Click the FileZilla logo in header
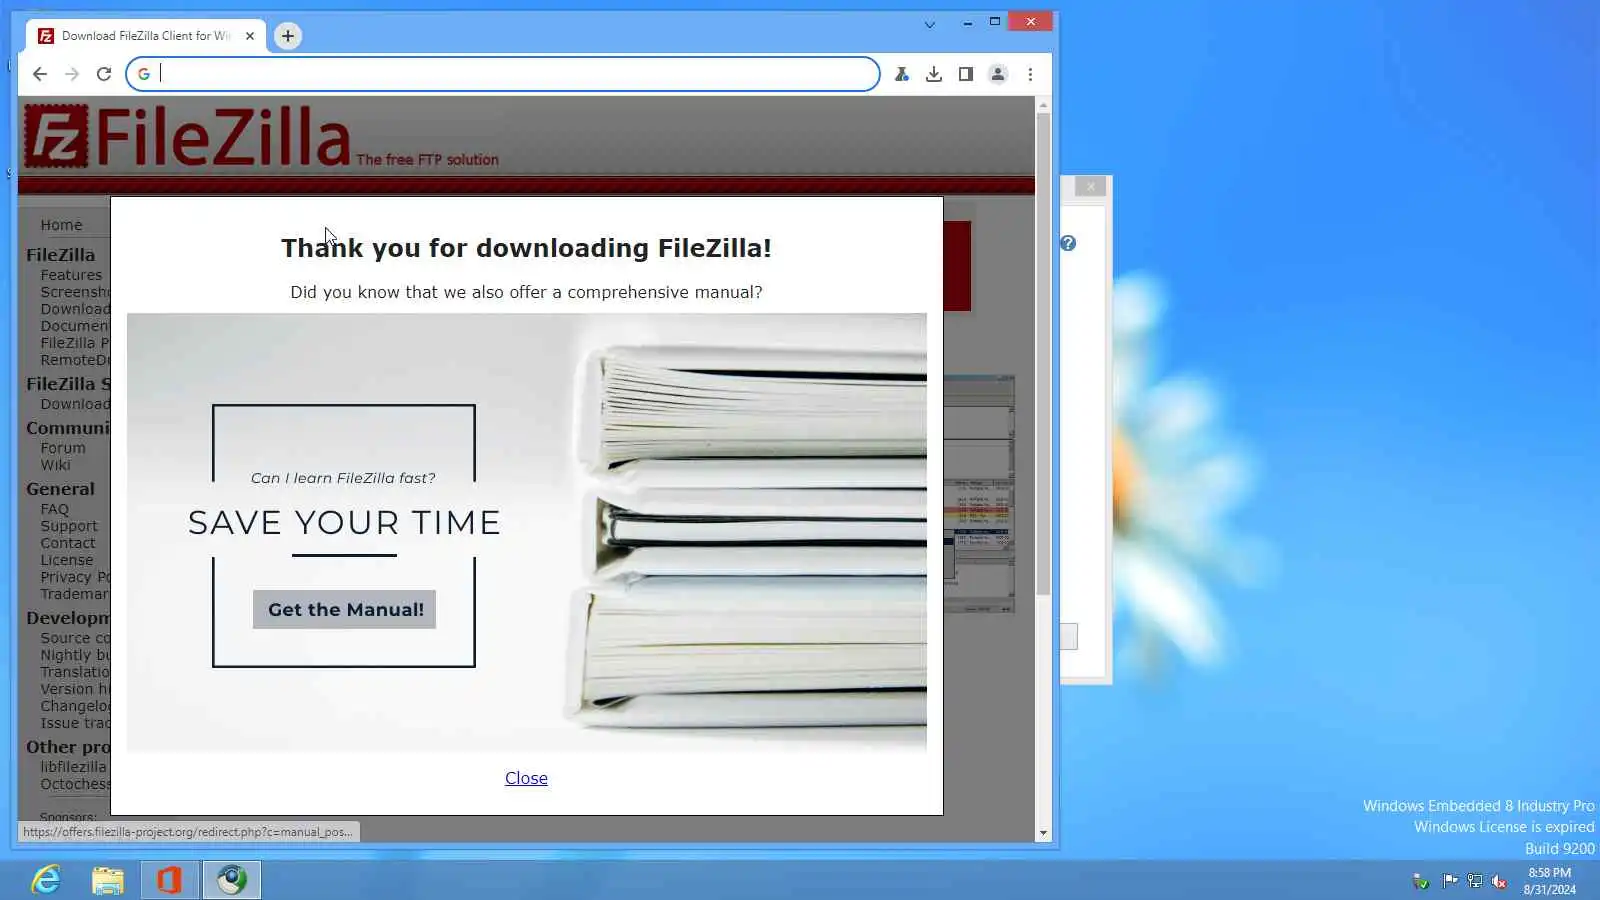 point(188,137)
